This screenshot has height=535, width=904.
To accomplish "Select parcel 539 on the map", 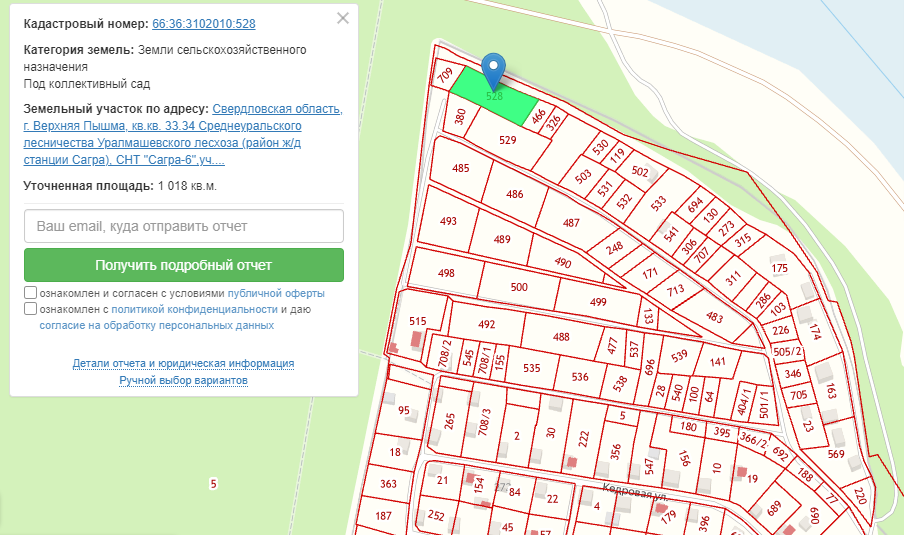I will point(679,355).
